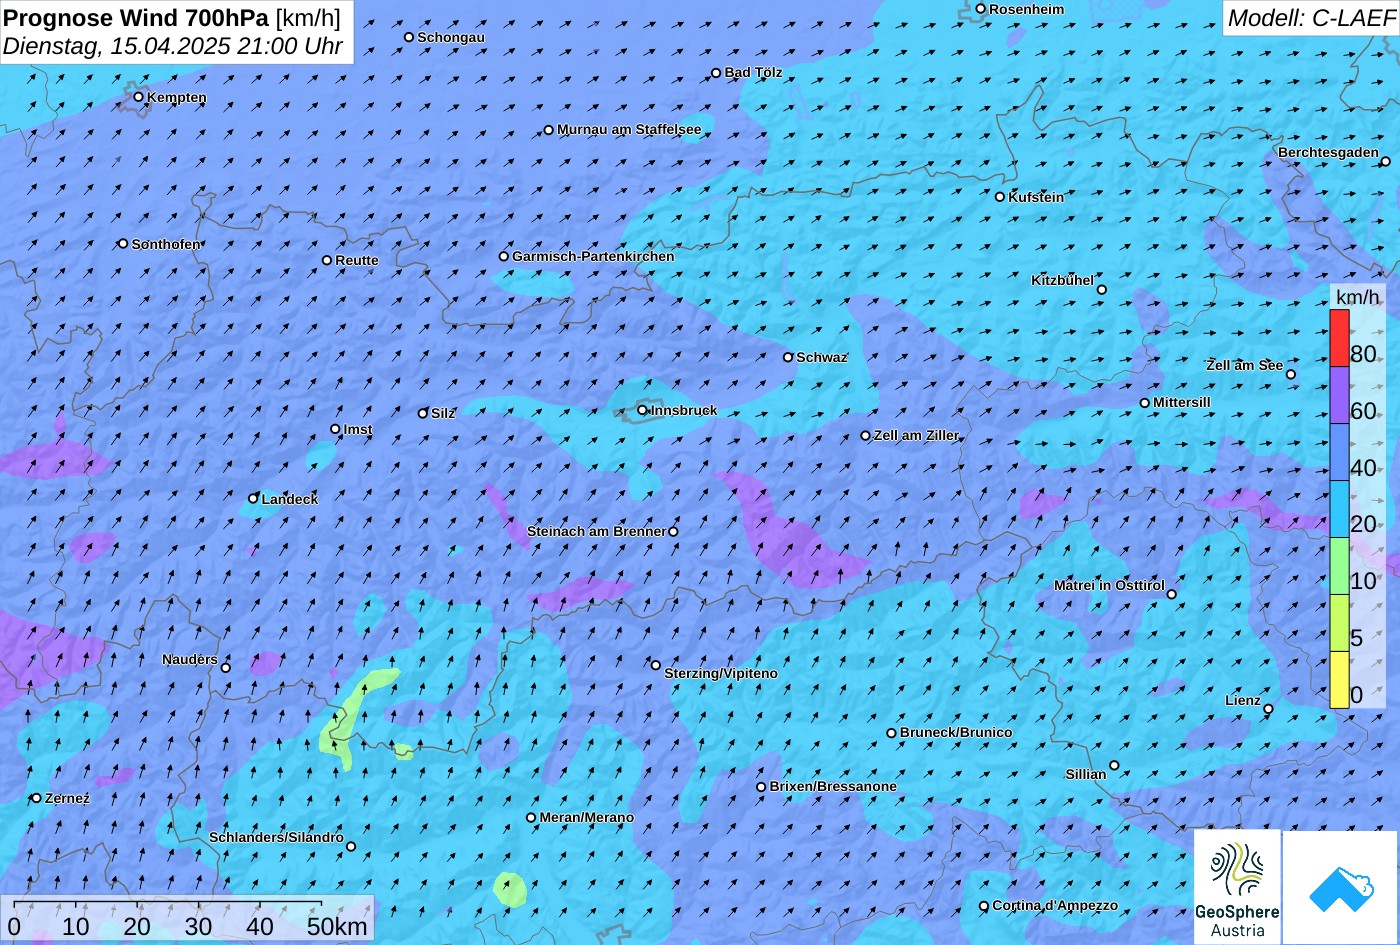Click the 'Bruneck/Brunico' label

pyautogui.click(x=956, y=732)
